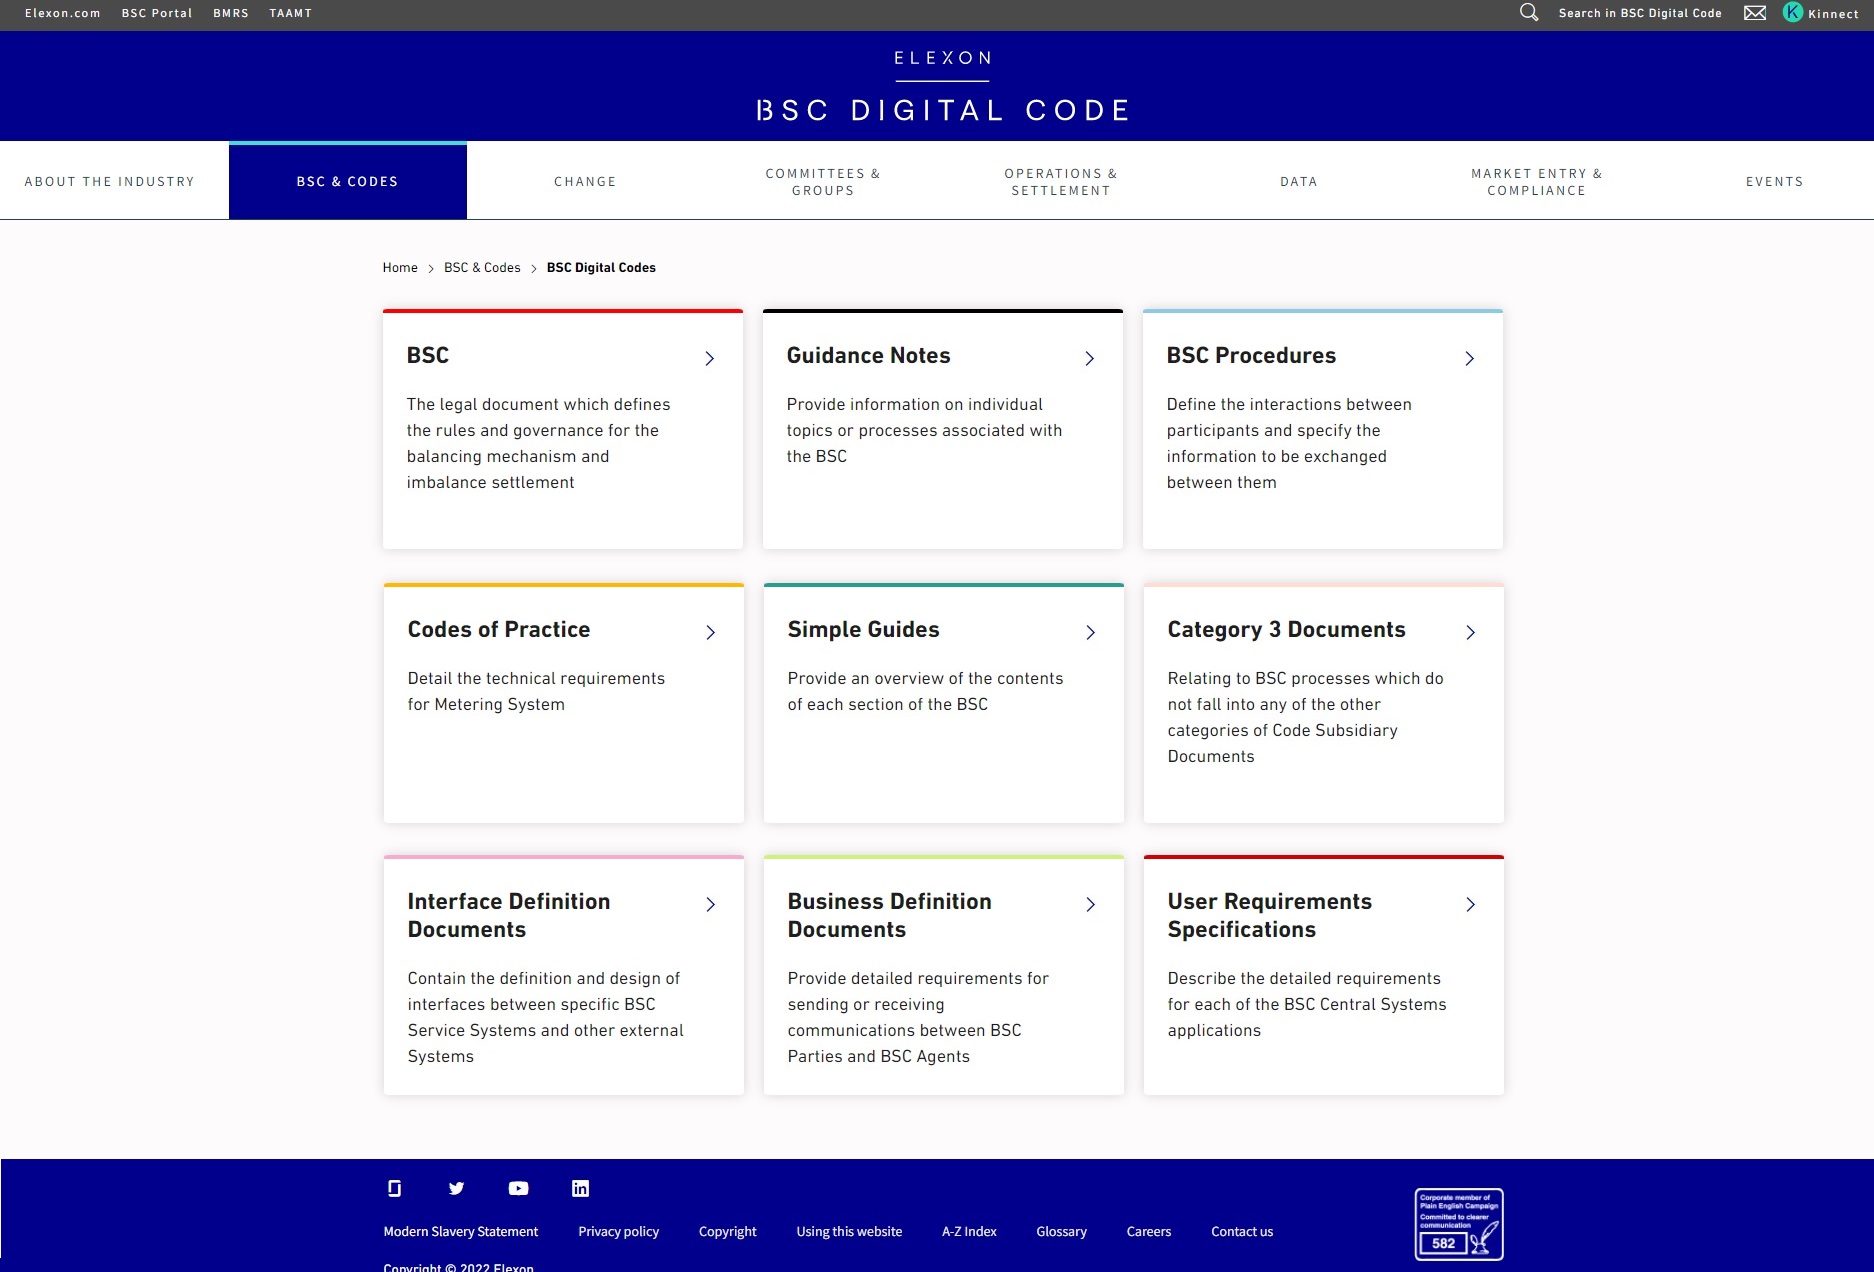Screen dimensions: 1874x1272
Task: Click the Plain English Campaign badge
Action: pyautogui.click(x=1457, y=1224)
